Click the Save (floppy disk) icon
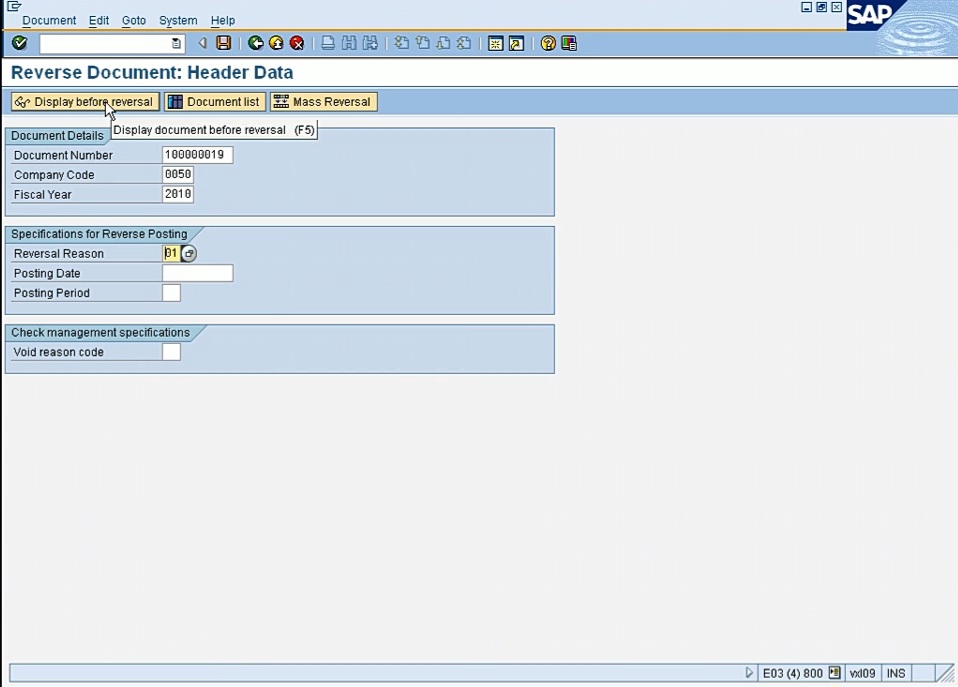Screen dimensions: 958x687 [224, 43]
